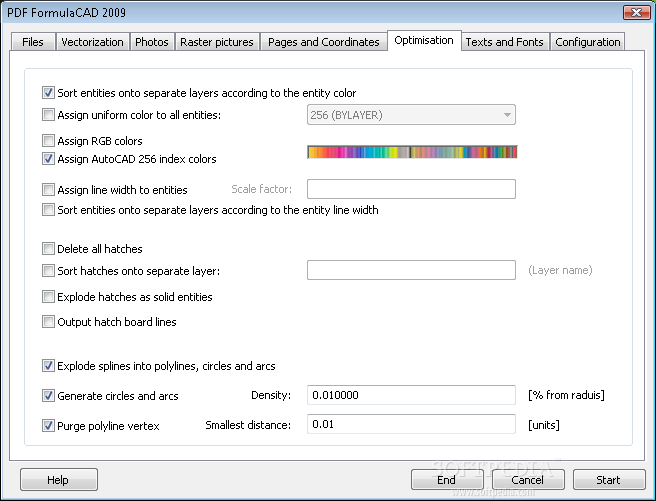The height and width of the screenshot is (501, 656).
Task: Uncheck Generate circles and arcs
Action: (48, 396)
